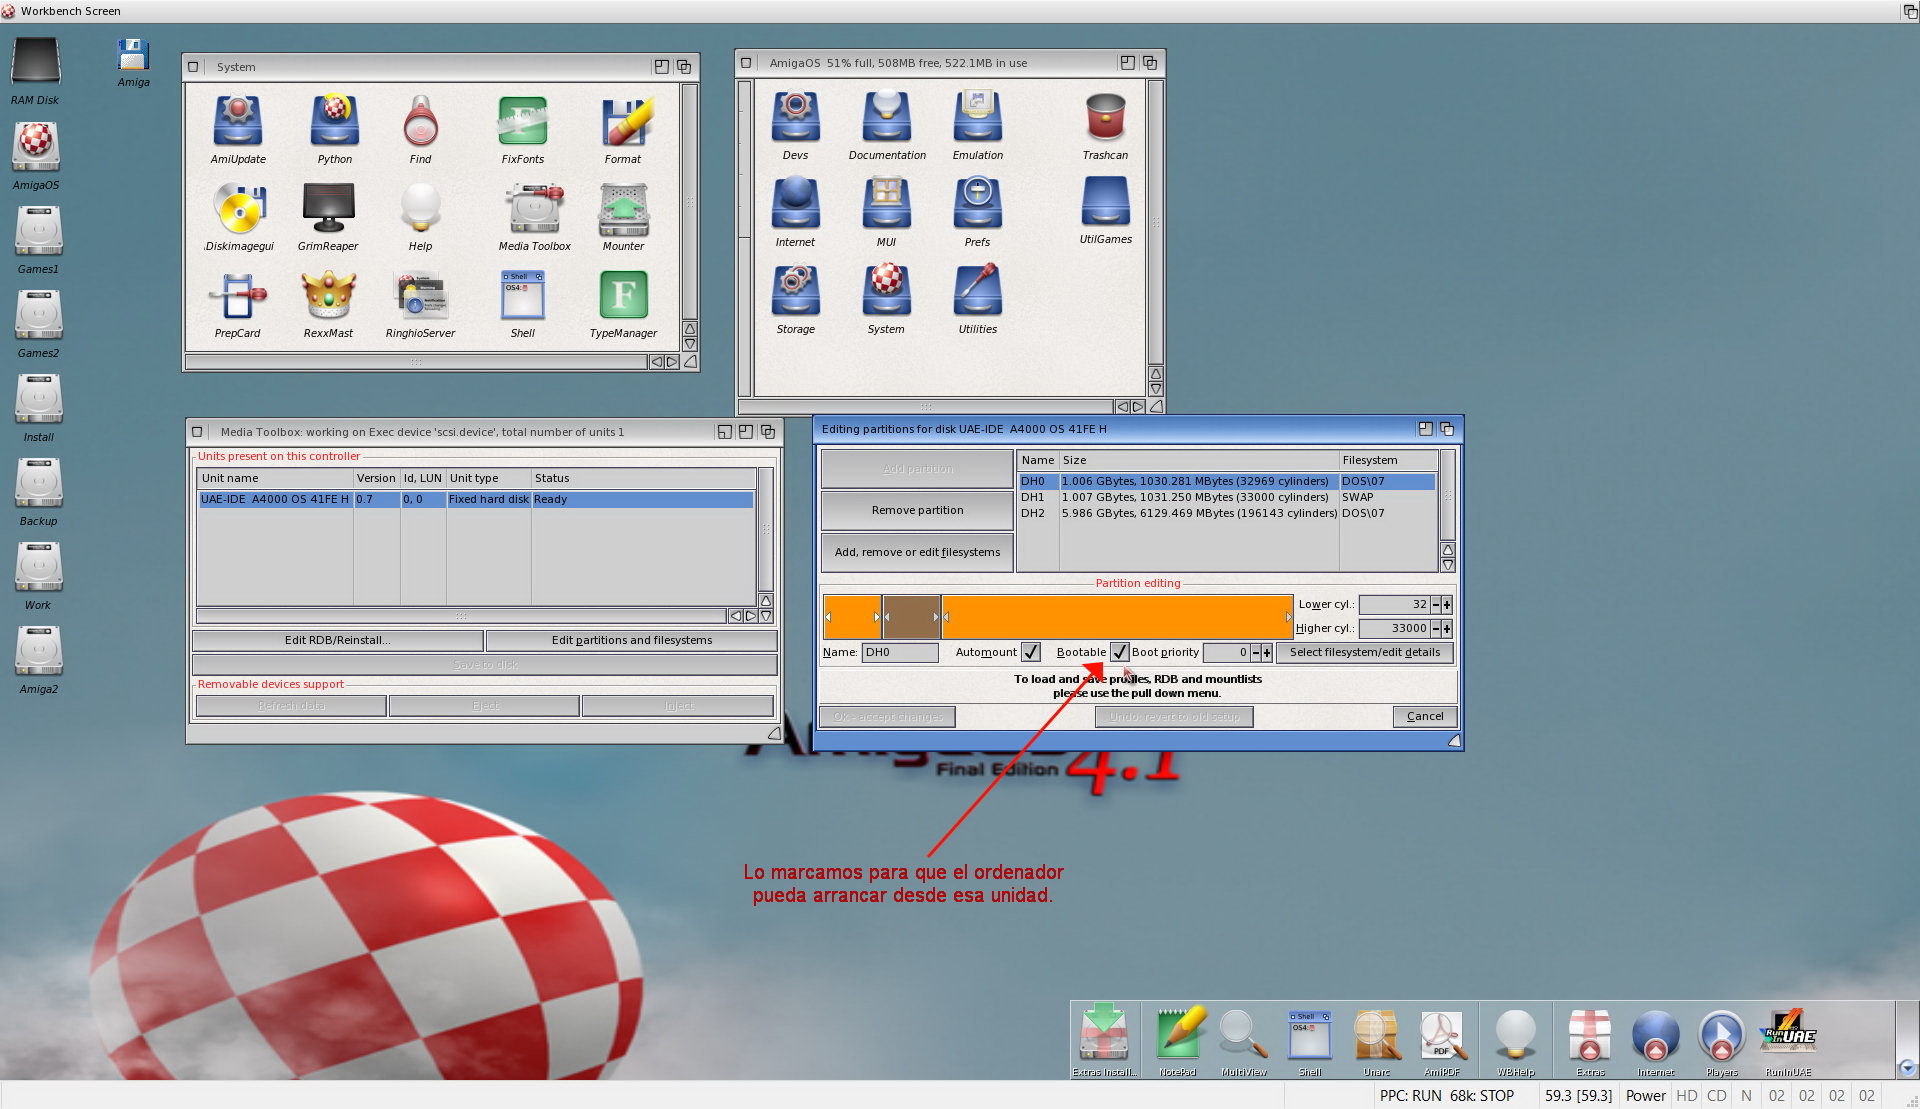The height and width of the screenshot is (1109, 1920).
Task: Open Shell icon in System window
Action: tap(522, 296)
